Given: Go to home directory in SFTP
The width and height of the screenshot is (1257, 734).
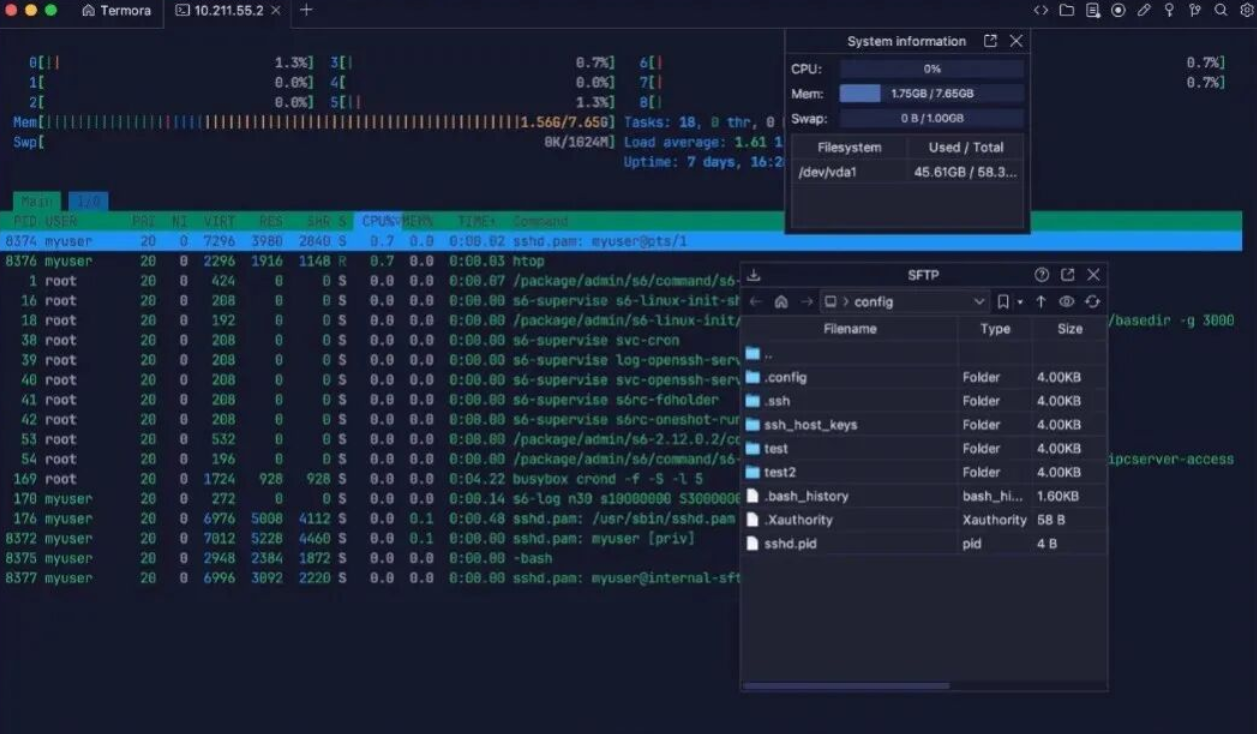Looking at the screenshot, I should pyautogui.click(x=781, y=302).
